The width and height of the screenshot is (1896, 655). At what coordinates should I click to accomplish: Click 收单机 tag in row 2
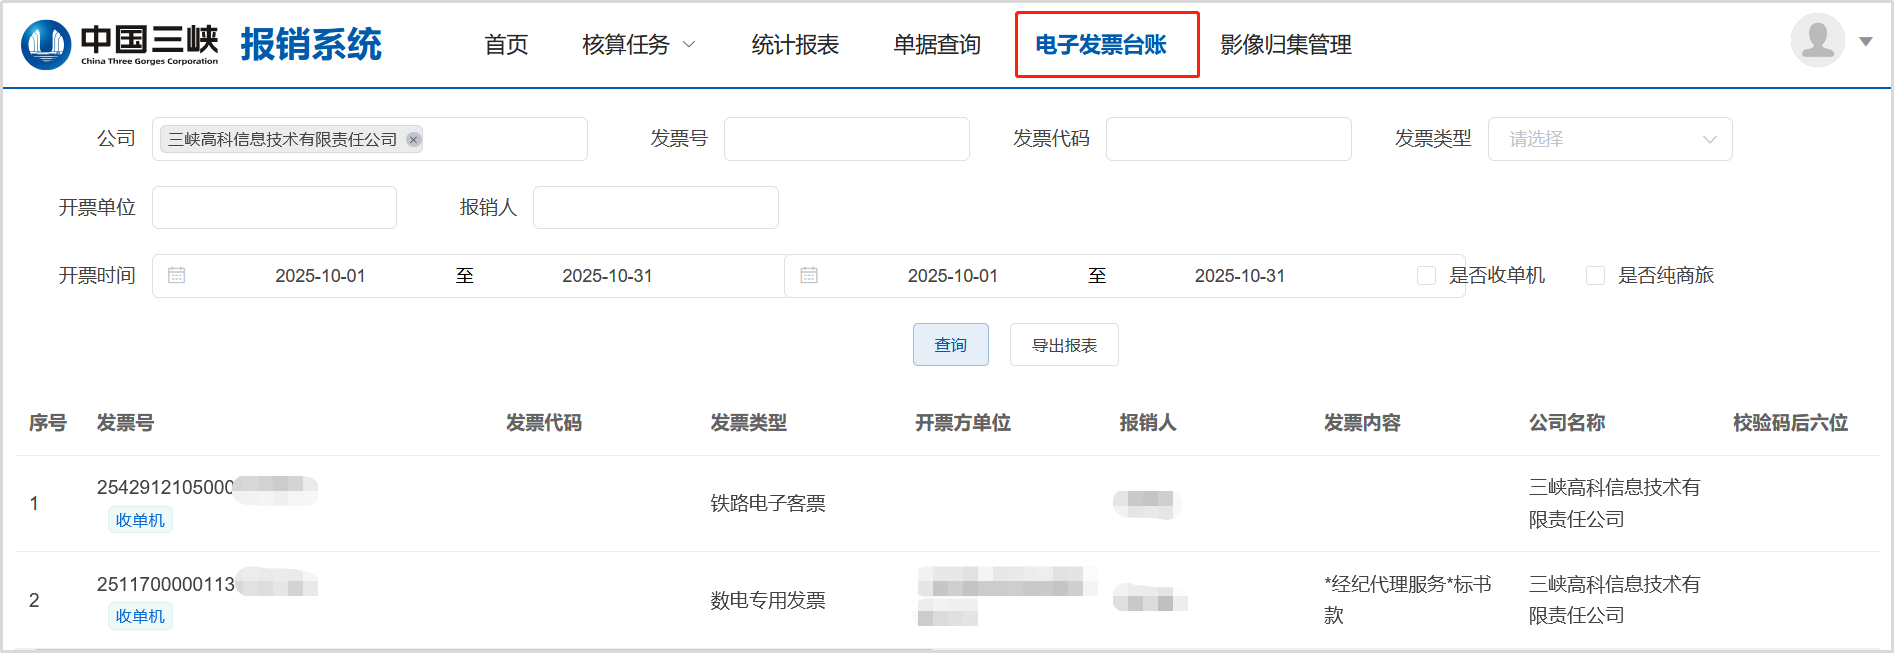point(140,616)
